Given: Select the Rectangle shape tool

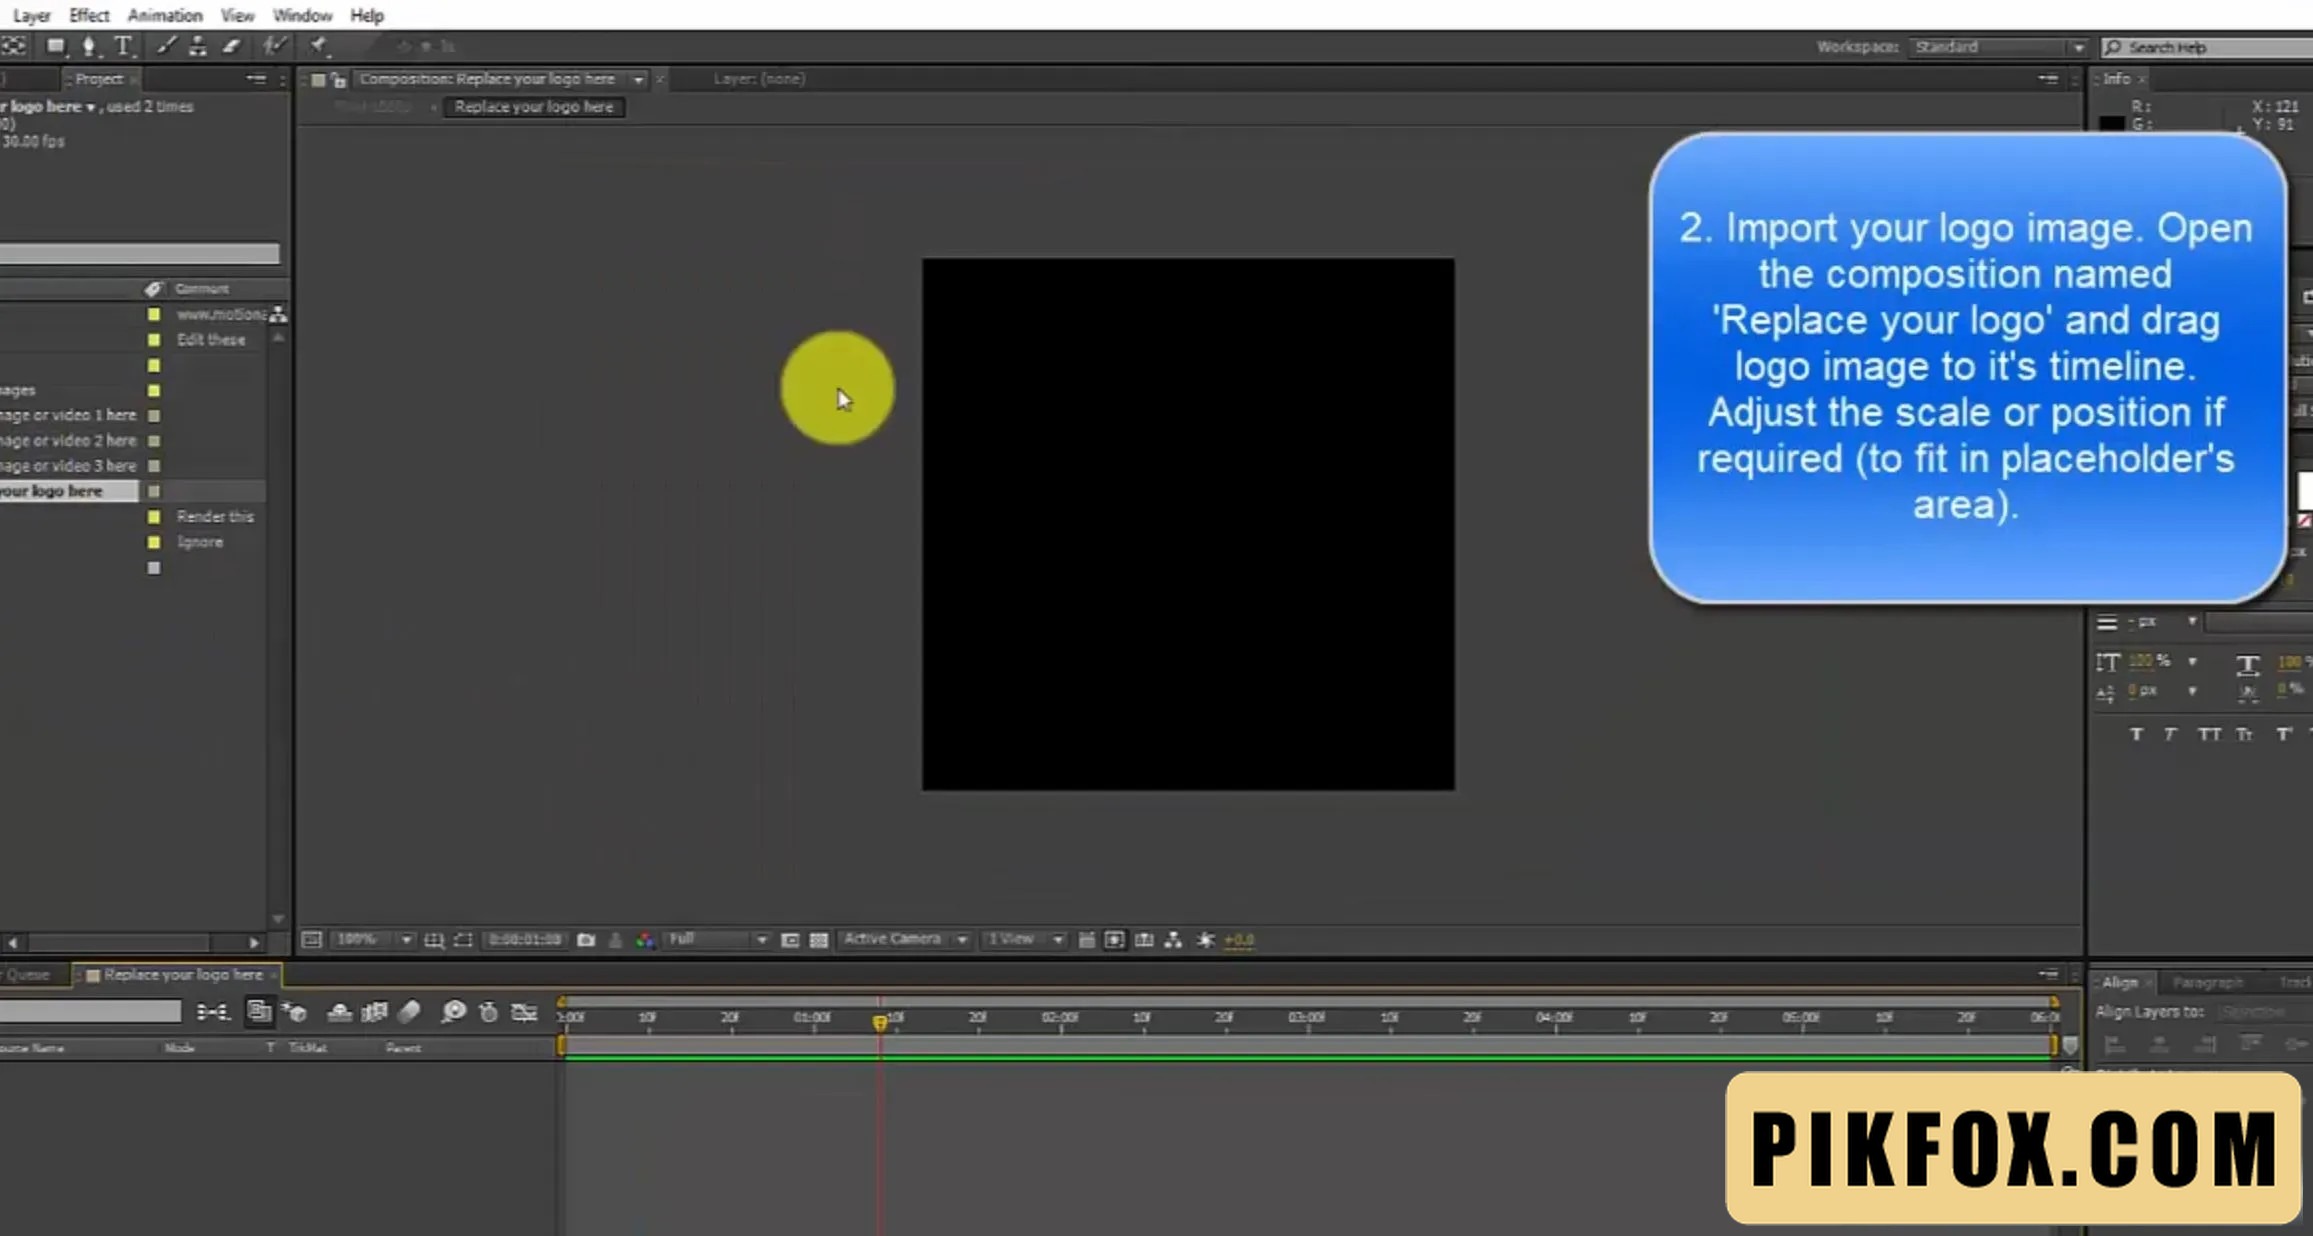Looking at the screenshot, I should (56, 46).
